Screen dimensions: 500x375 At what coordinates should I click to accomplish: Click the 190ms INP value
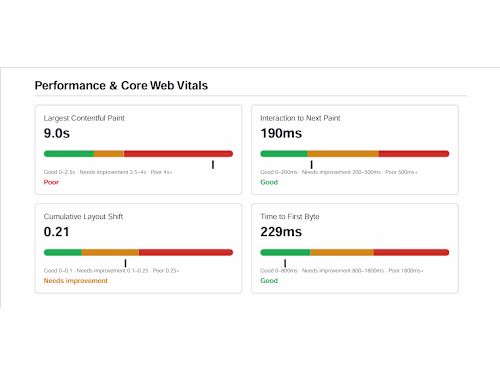281,133
